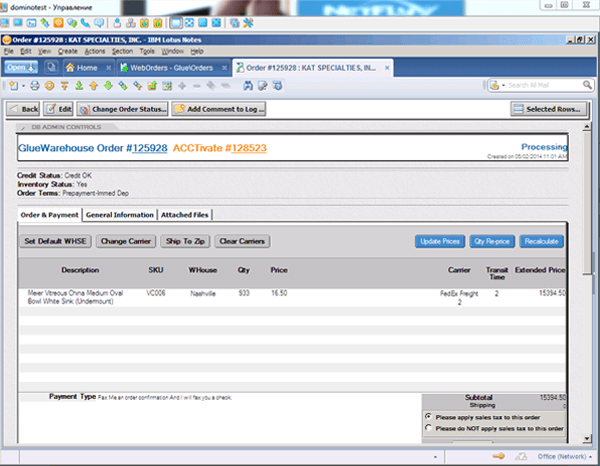Image resolution: width=600 pixels, height=466 pixels.
Task: Open the Actions menu
Action: tap(95, 51)
